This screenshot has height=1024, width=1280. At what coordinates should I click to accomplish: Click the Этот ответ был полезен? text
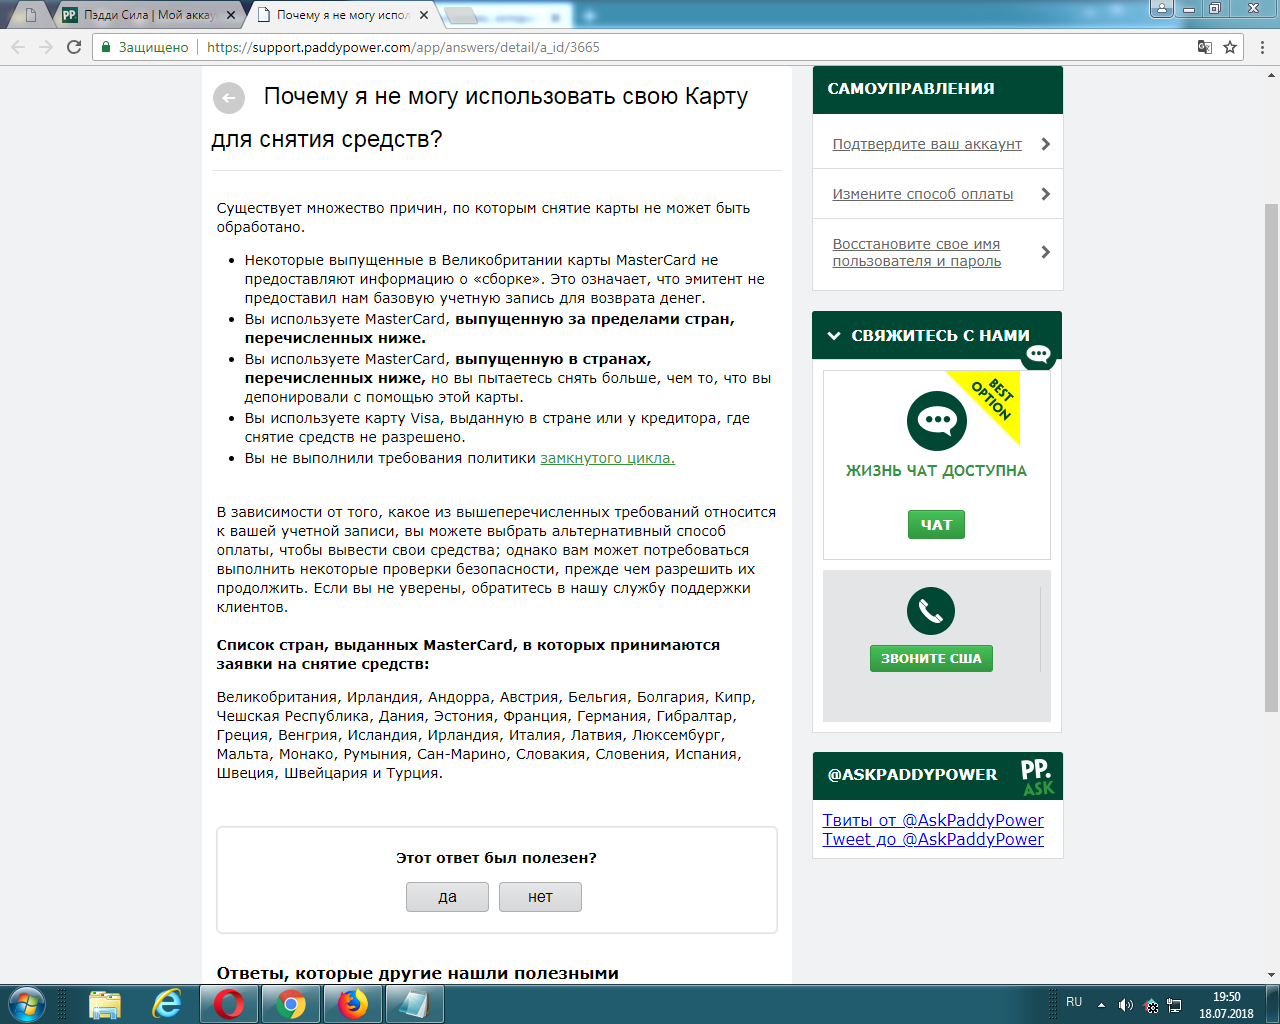[x=496, y=858]
